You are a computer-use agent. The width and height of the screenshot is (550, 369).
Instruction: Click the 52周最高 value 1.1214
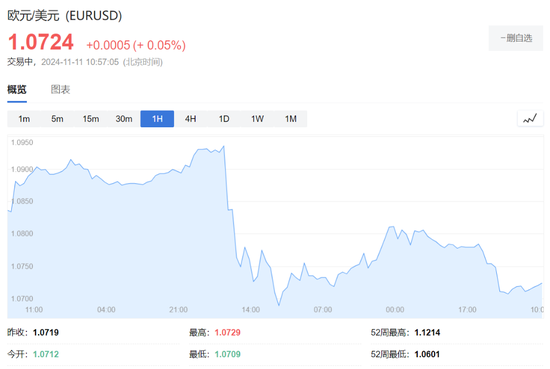tap(427, 333)
